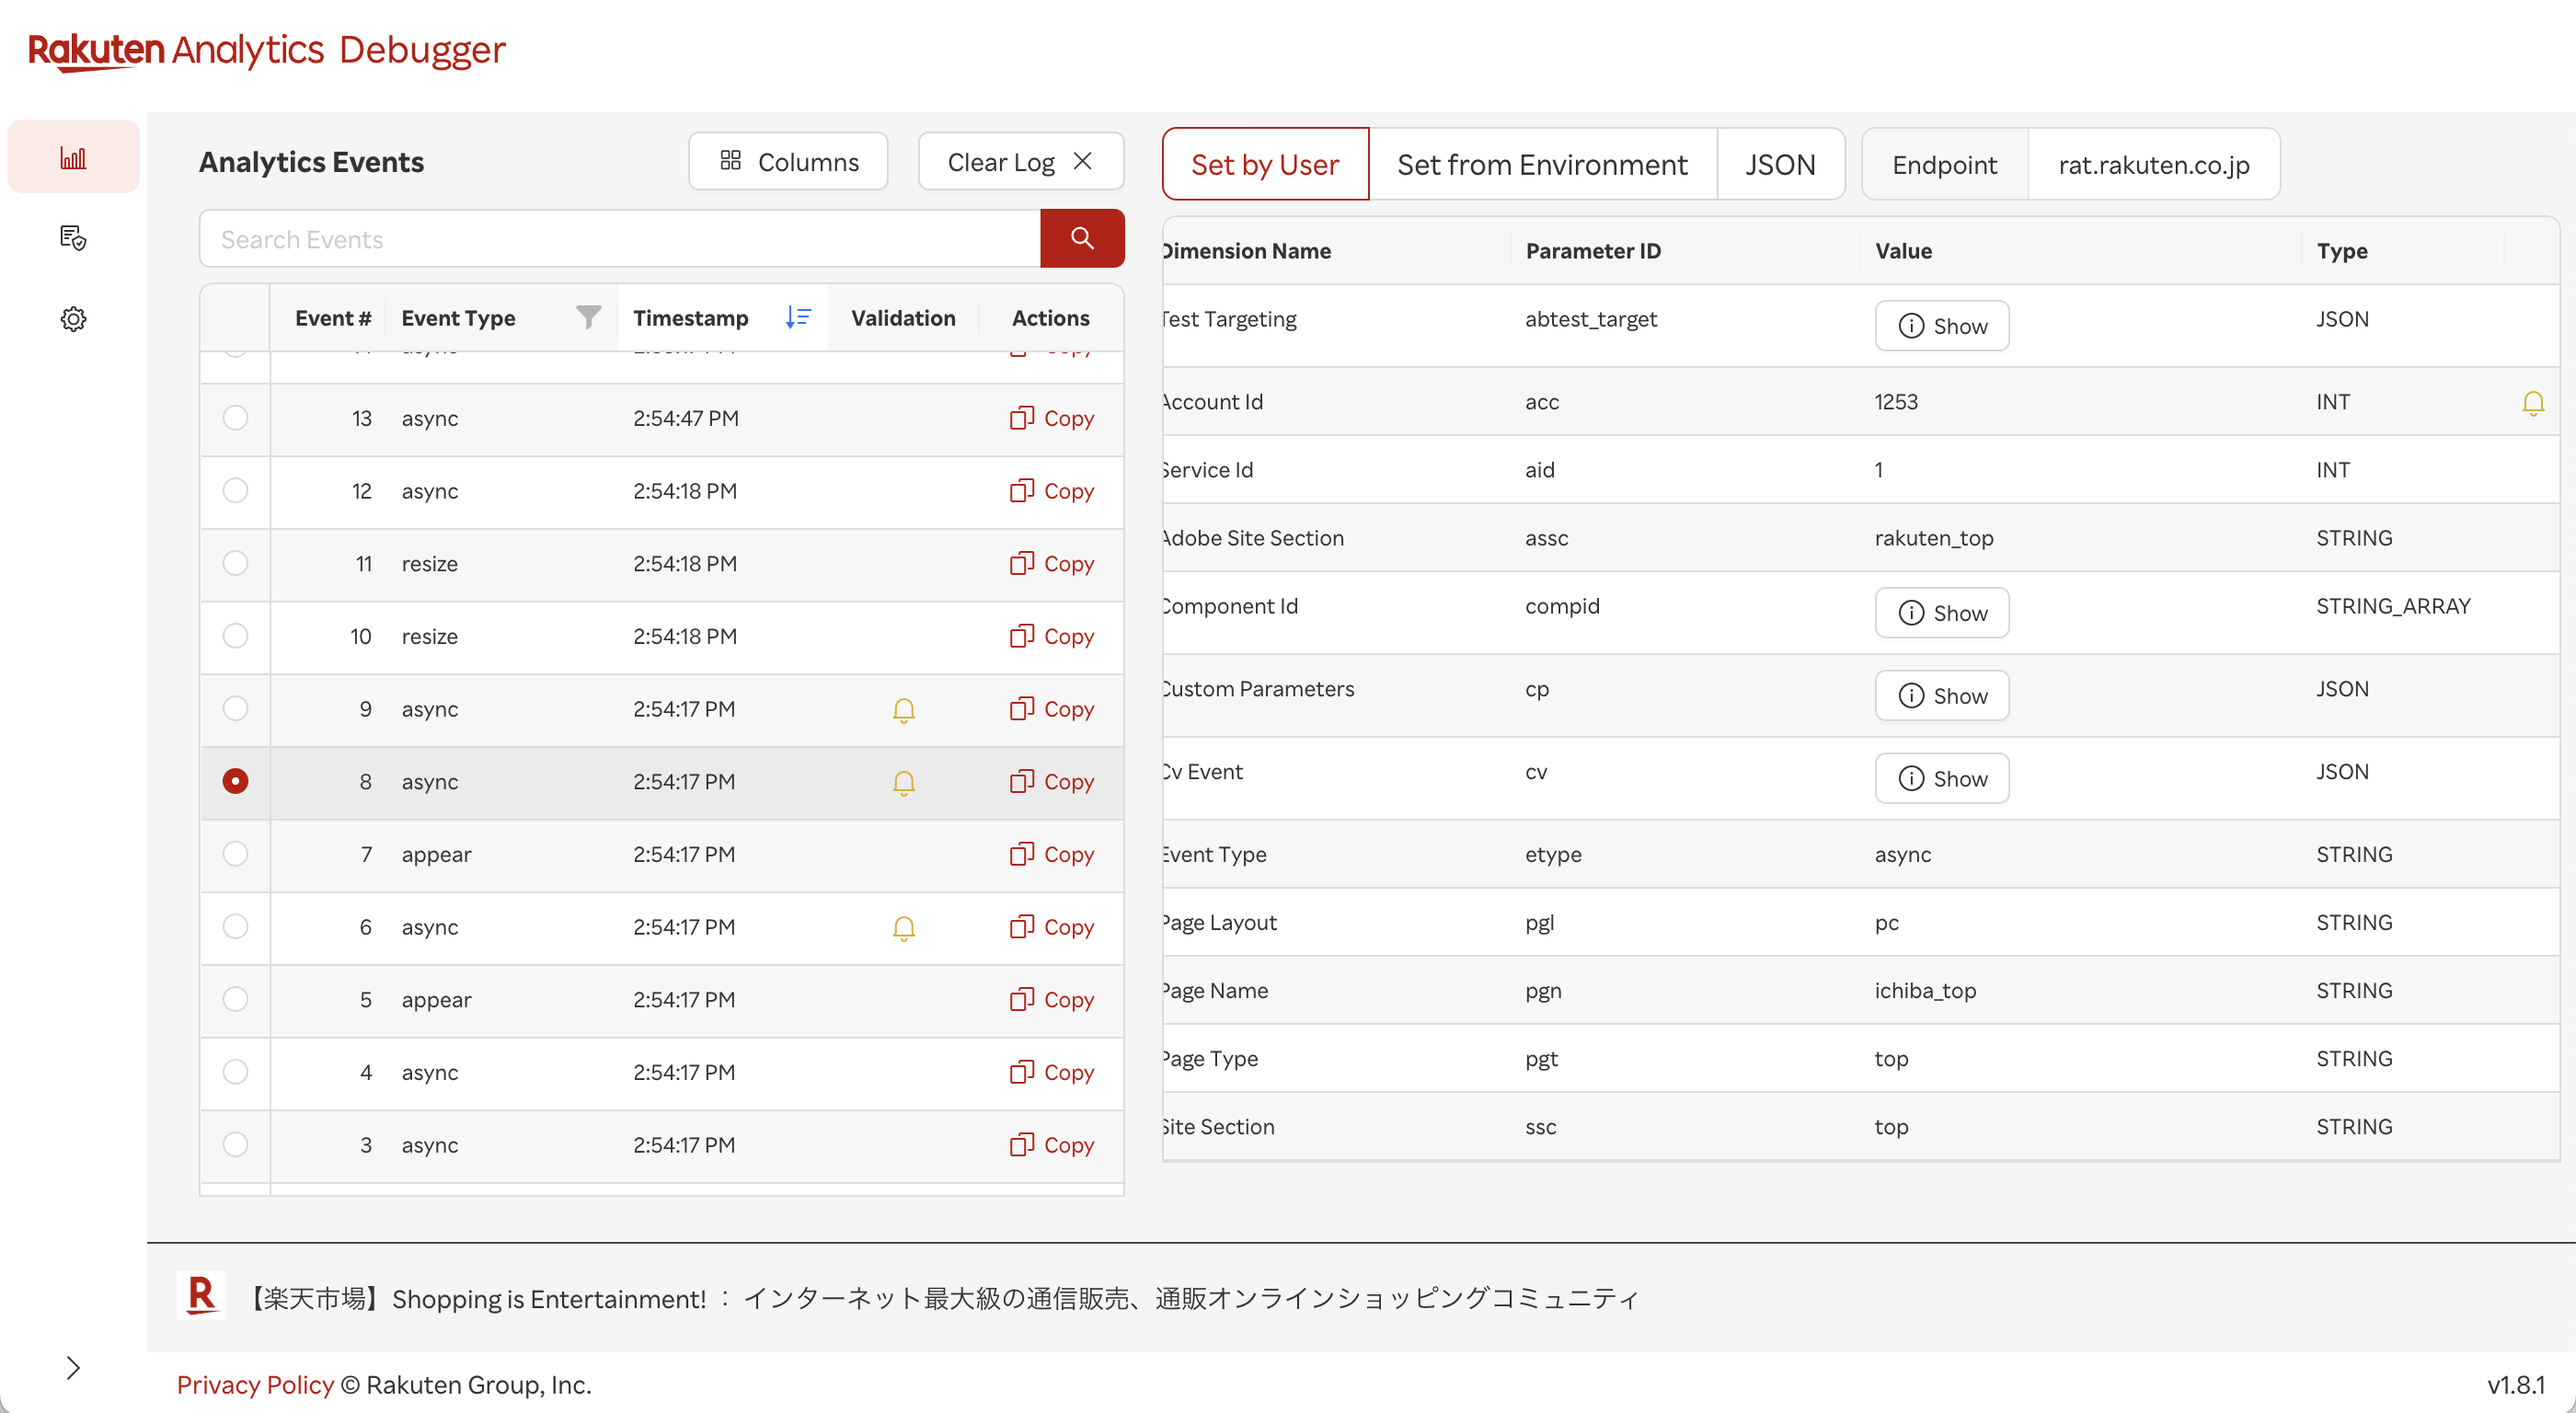Viewport: 2576px width, 1413px height.
Task: Click the Search Events input field
Action: (620, 239)
